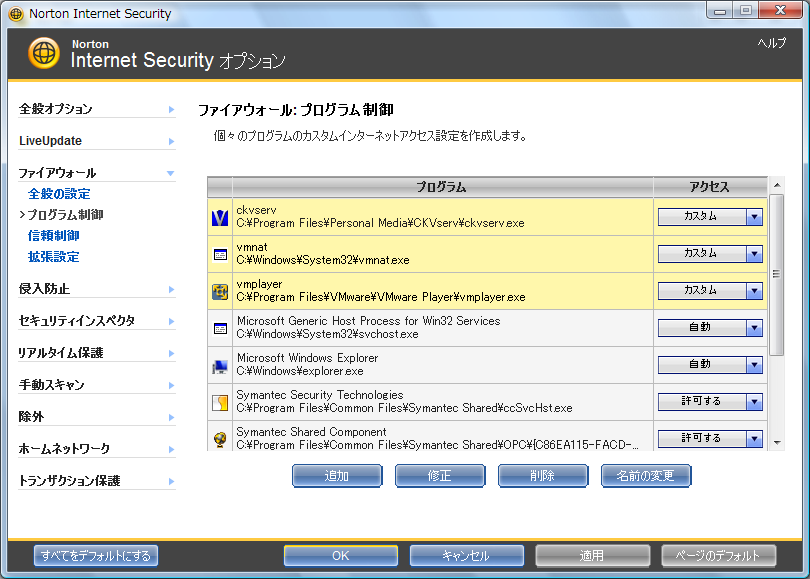This screenshot has width=810, height=579.
Task: Click the 追加 button to add program
Action: (337, 476)
